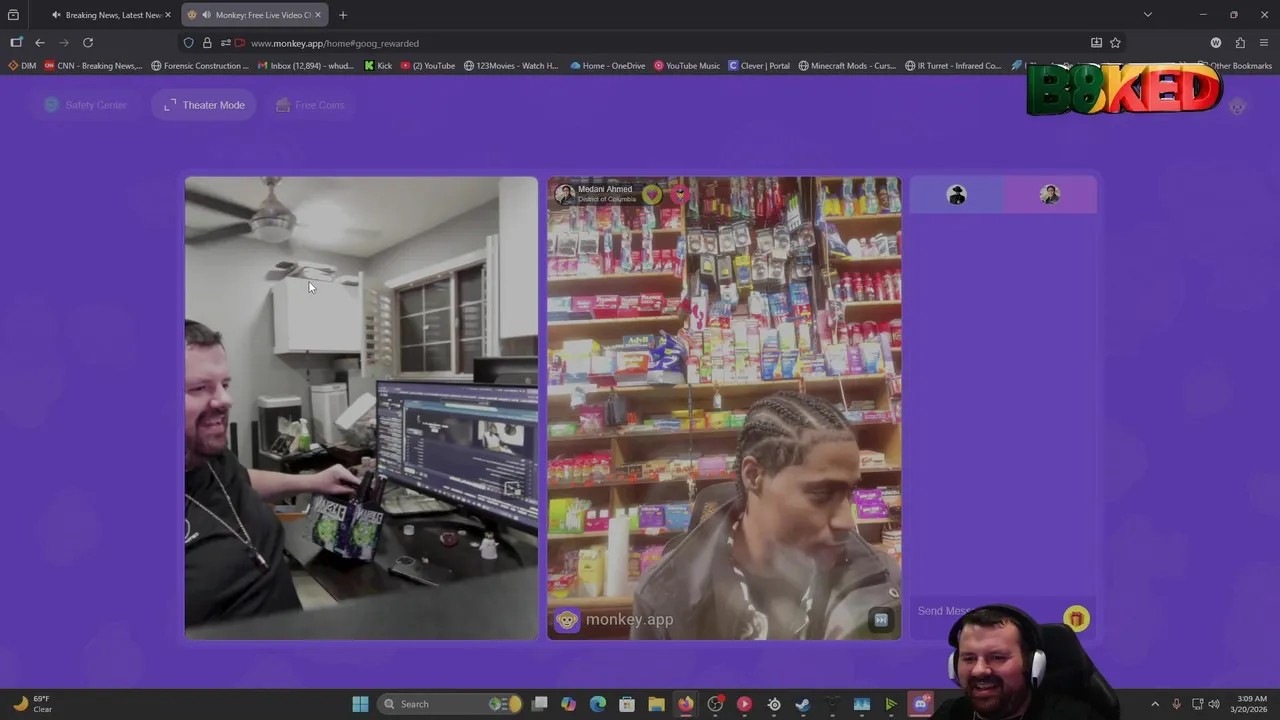Viewport: 1280px width, 720px height.
Task: Open Free Coins
Action: click(x=310, y=105)
